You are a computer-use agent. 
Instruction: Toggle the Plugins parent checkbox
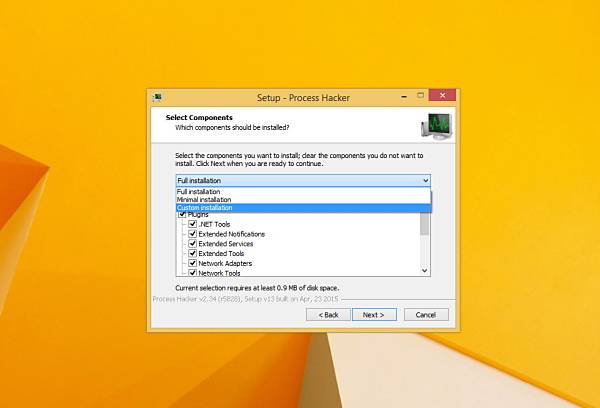click(182, 215)
